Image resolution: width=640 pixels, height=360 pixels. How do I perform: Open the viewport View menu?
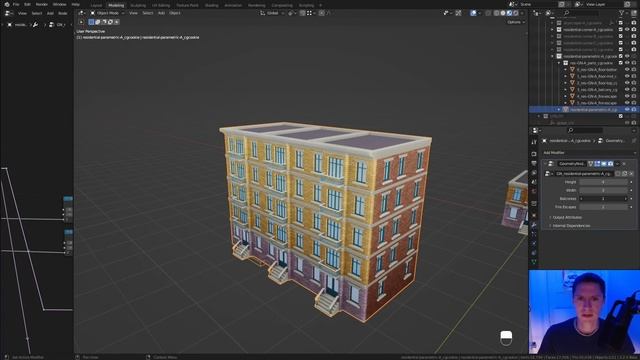point(133,13)
